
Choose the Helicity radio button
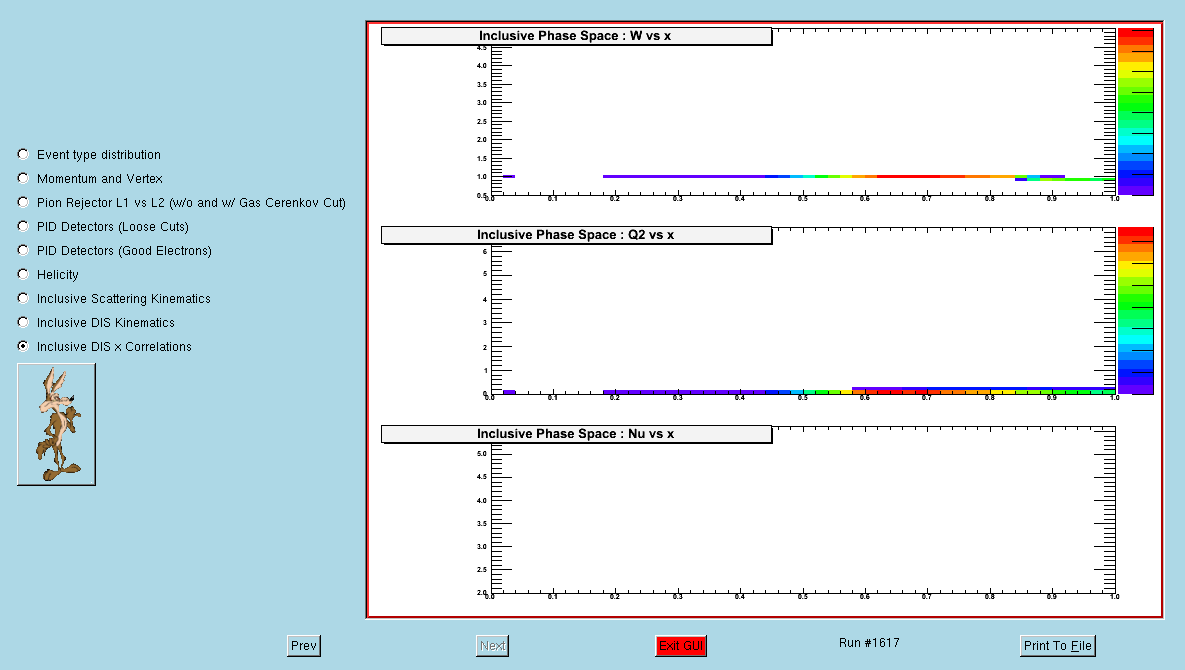pyautogui.click(x=48, y=275)
